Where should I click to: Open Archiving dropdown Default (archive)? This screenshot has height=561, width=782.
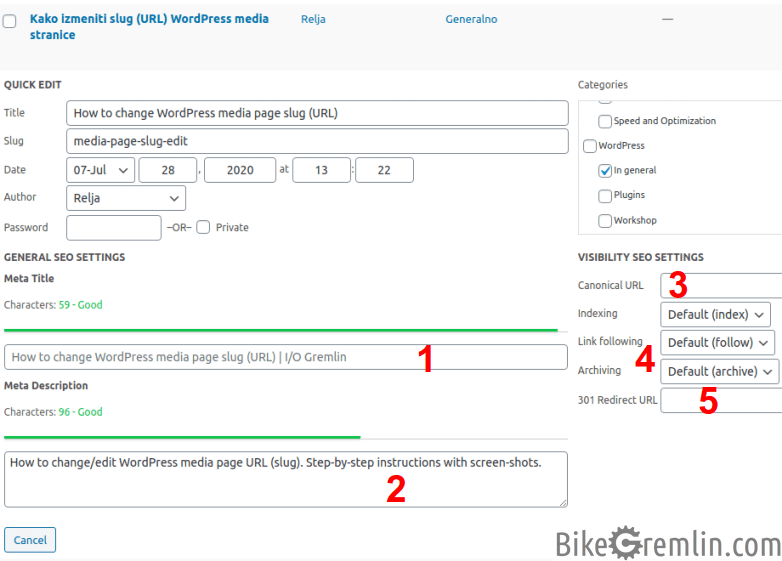(720, 372)
